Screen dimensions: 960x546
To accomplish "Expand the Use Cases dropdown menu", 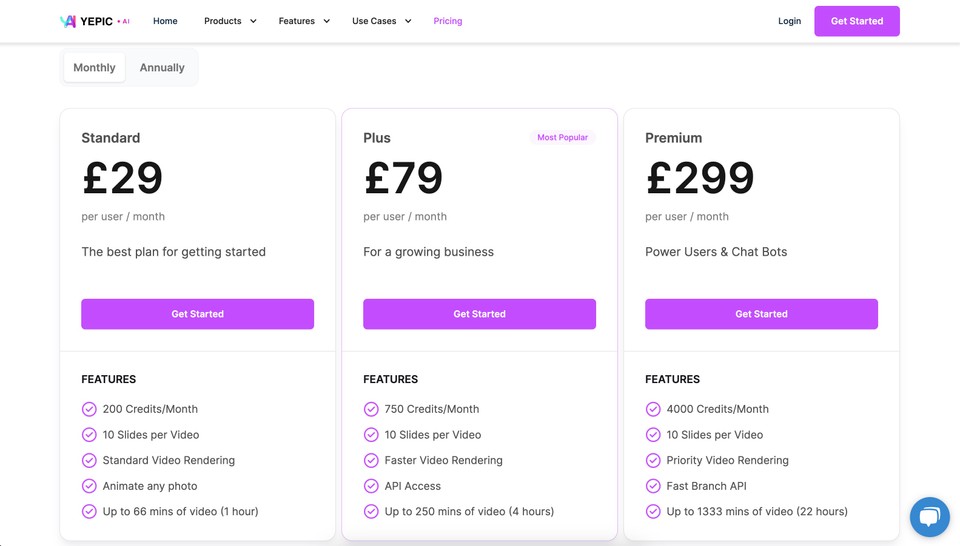I will click(x=381, y=21).
